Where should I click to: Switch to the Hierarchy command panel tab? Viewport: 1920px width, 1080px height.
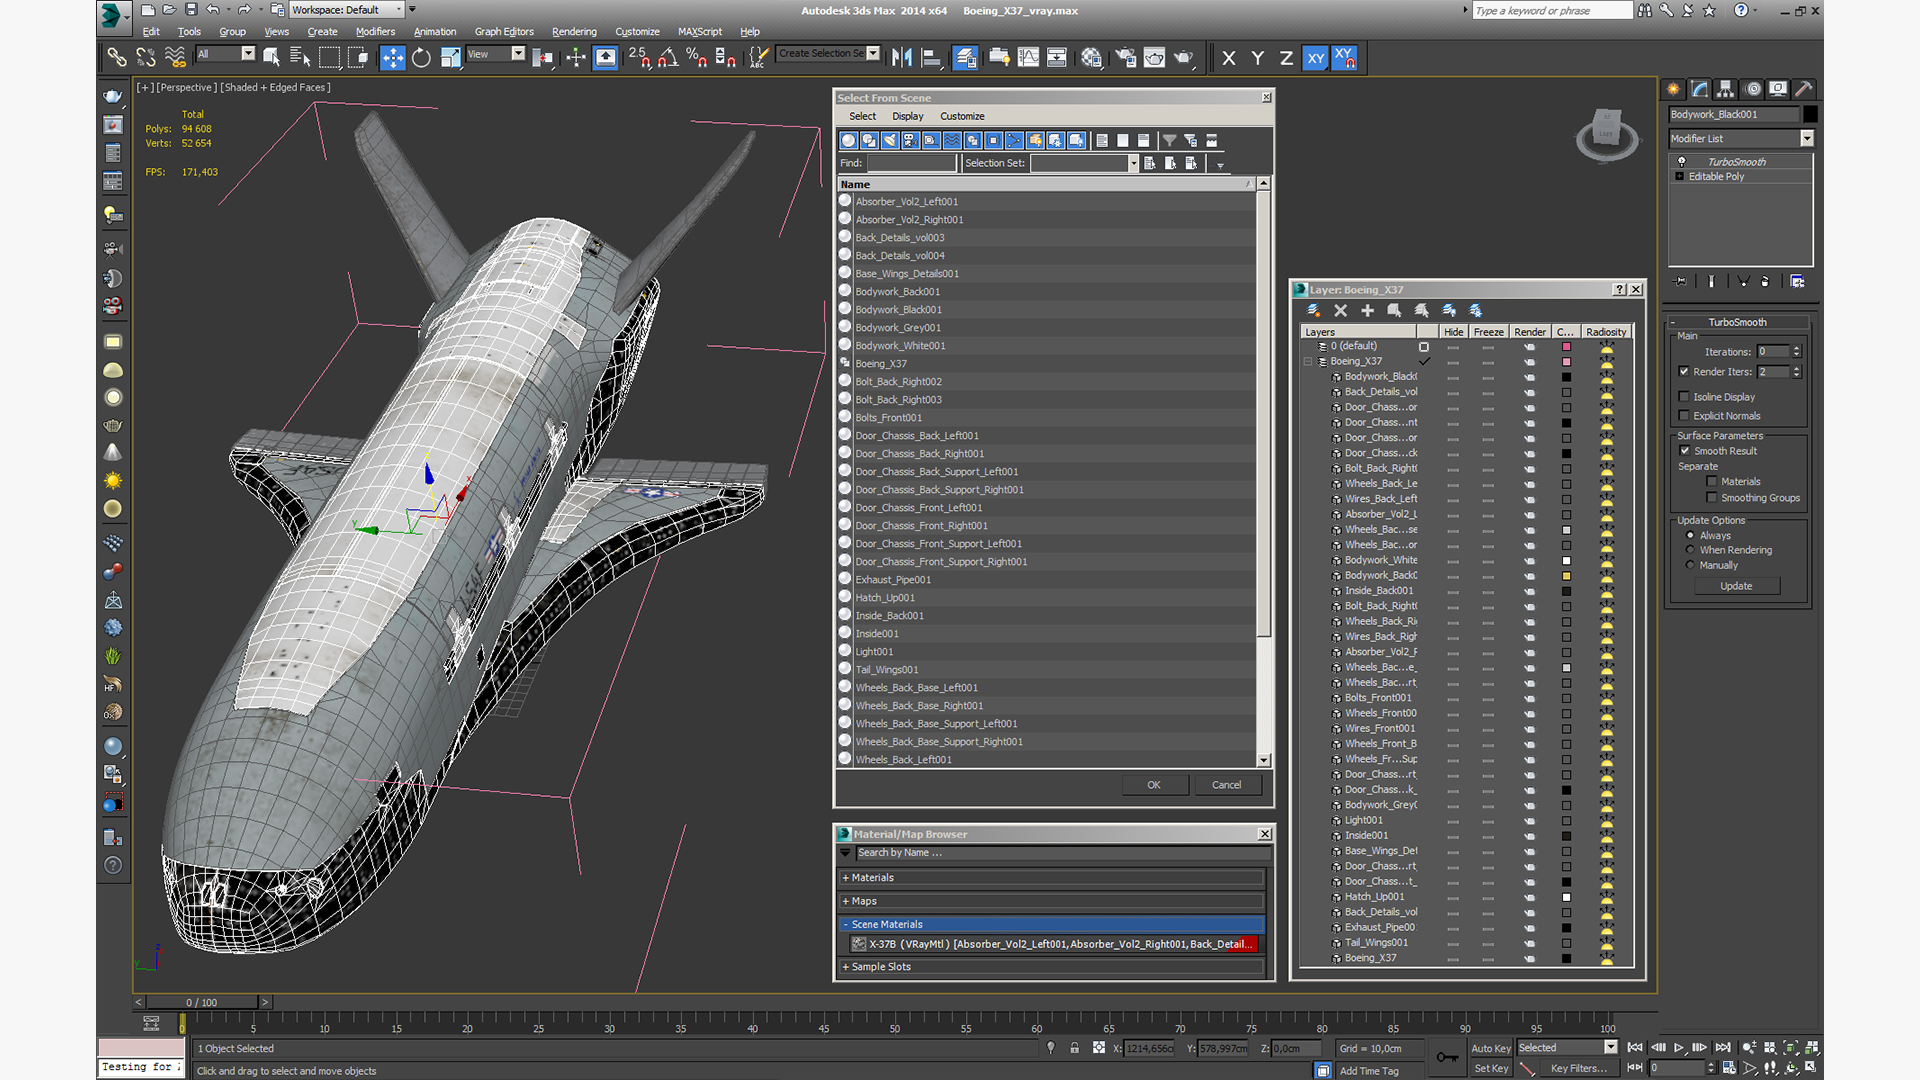point(1726,89)
